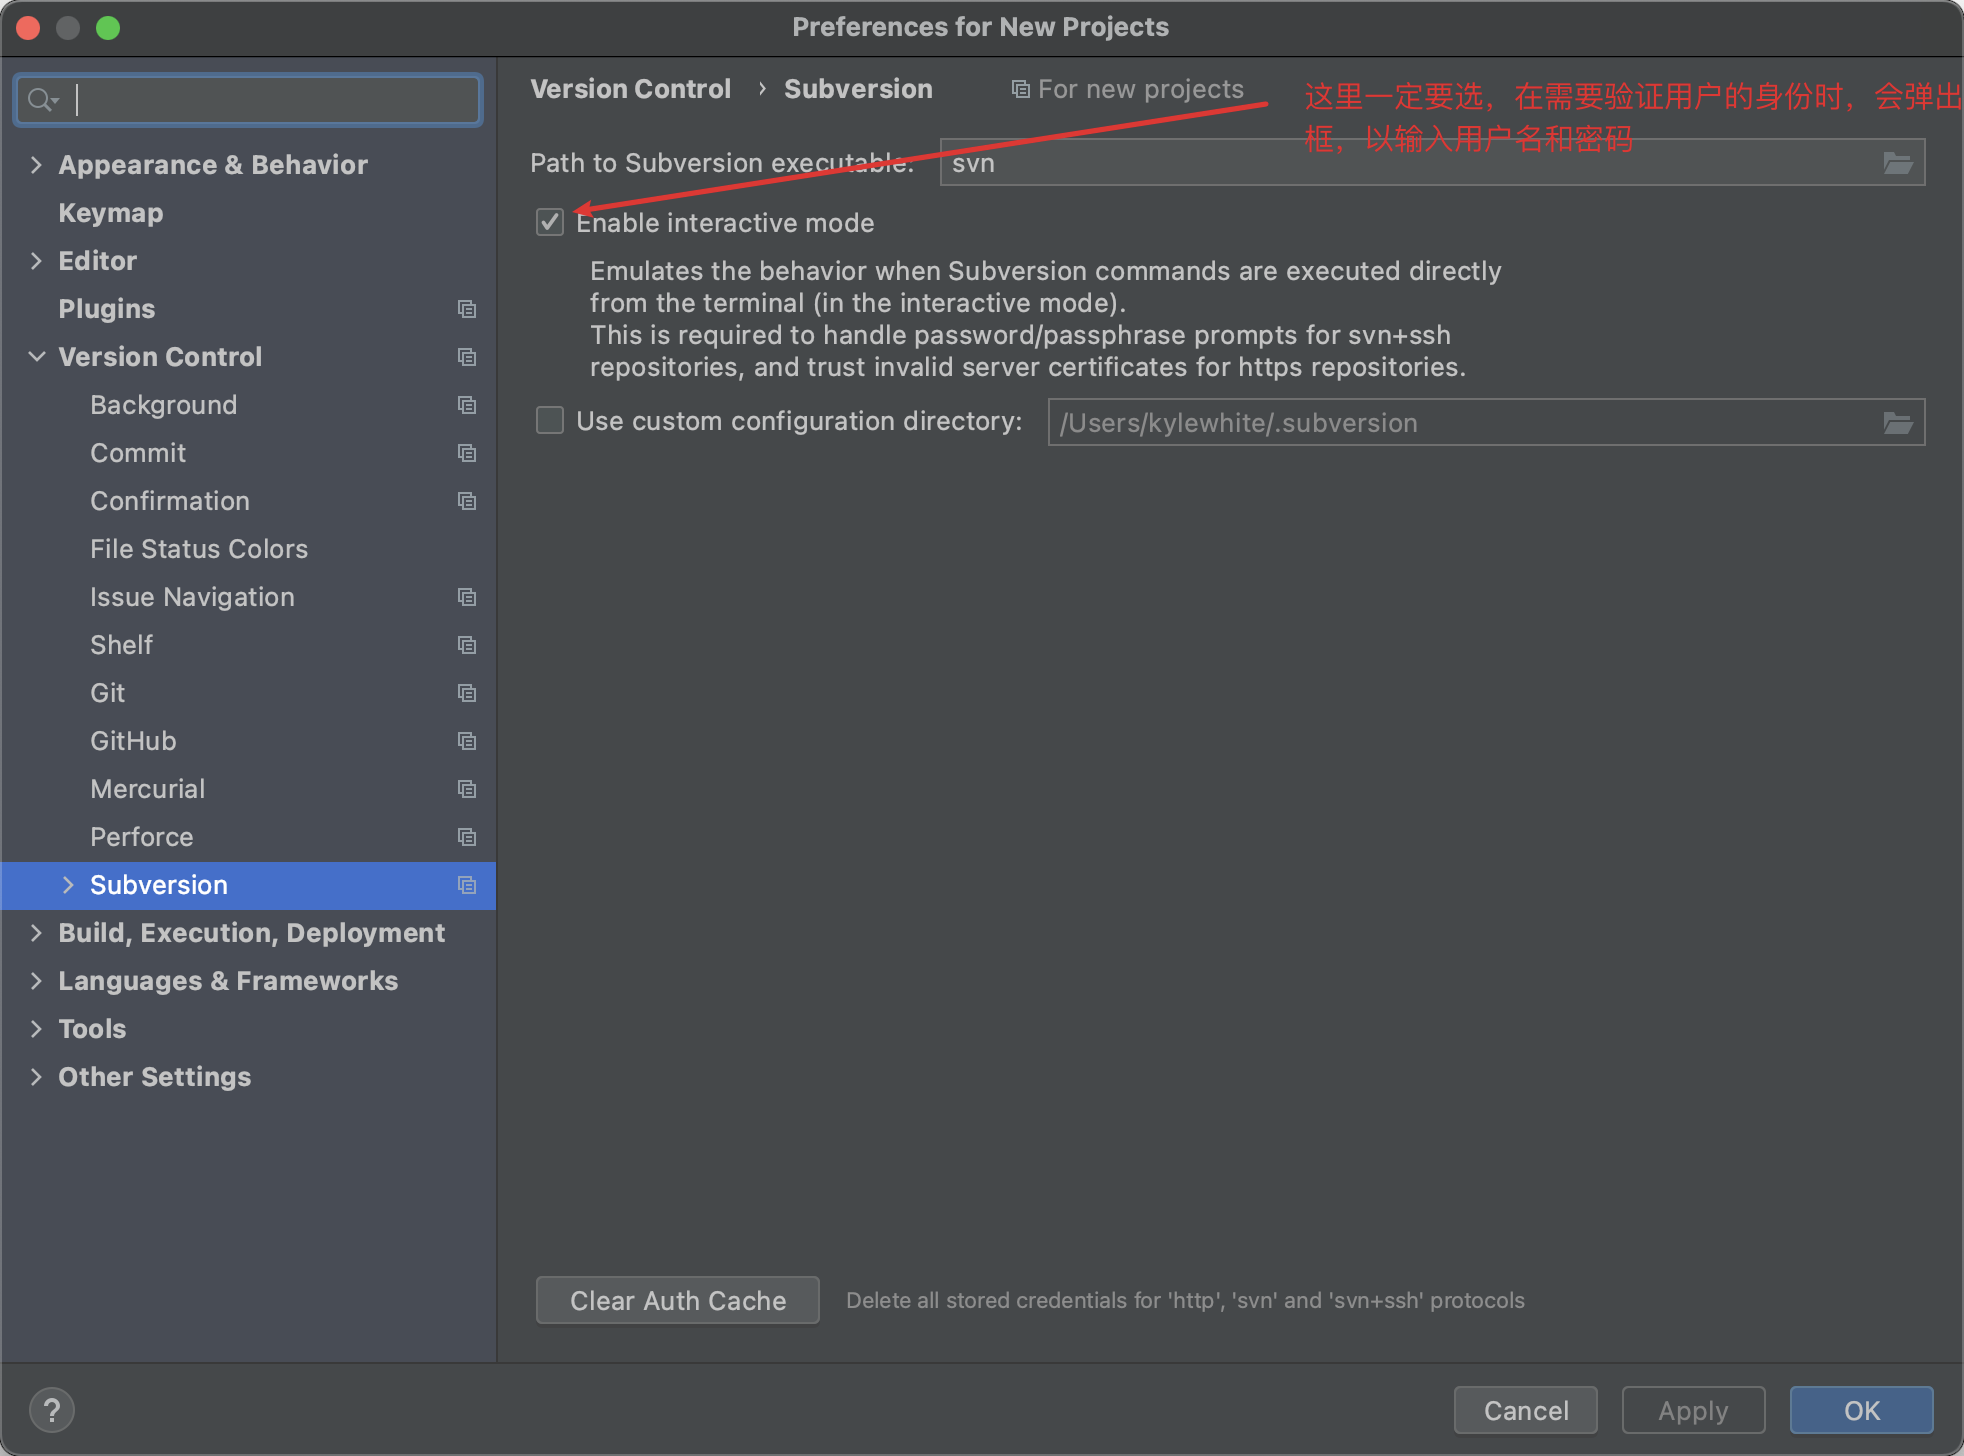Expand Languages & Frameworks section
Screen dimensions: 1964x1456
(x=37, y=981)
